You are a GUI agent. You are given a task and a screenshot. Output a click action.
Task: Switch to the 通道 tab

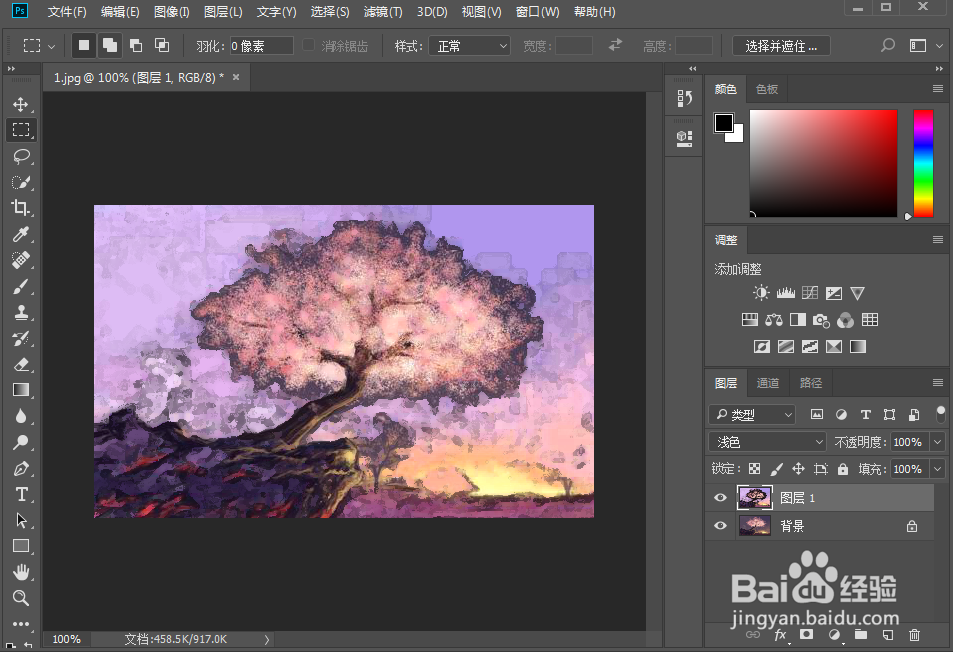coord(768,383)
